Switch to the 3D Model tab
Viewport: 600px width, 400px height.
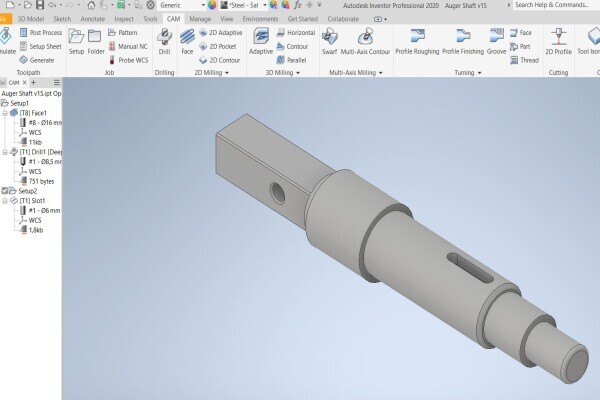coord(31,19)
